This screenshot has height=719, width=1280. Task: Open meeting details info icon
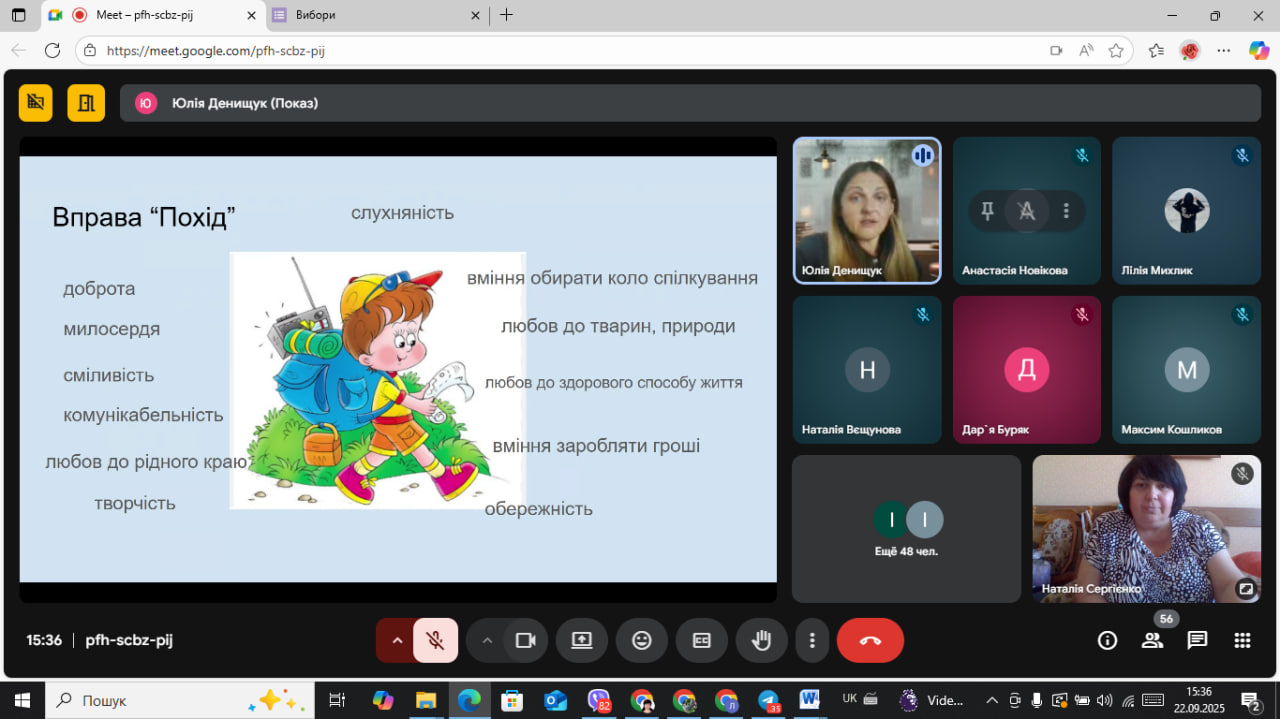(1107, 641)
